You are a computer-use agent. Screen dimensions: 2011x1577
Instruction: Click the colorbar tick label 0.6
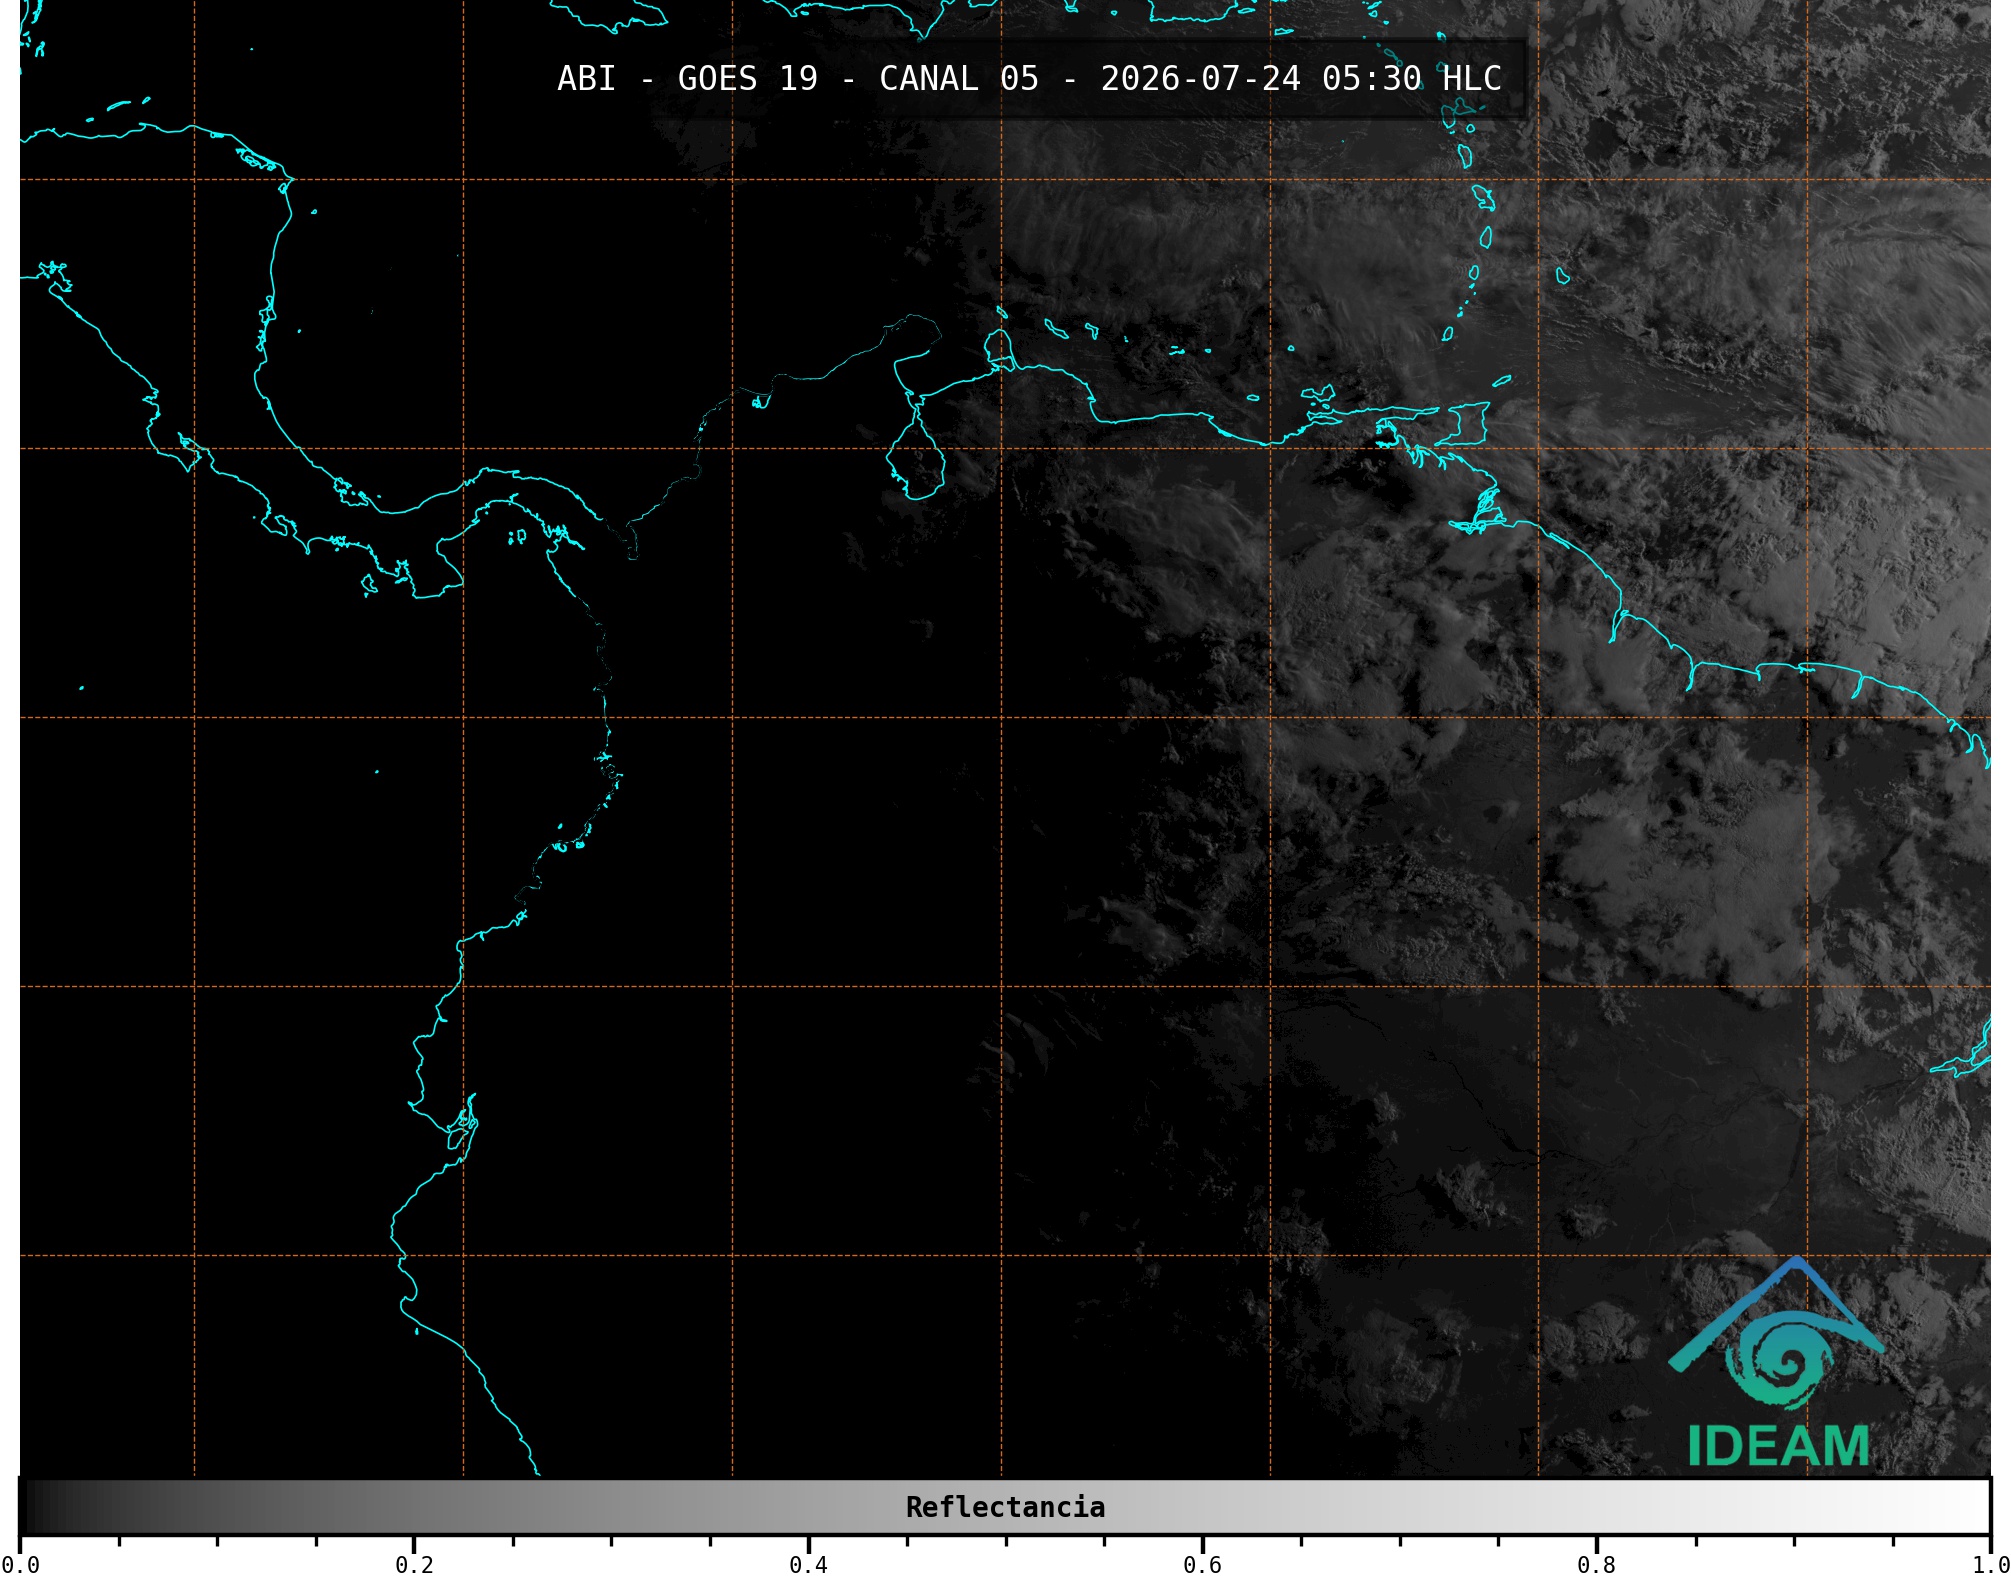pos(1202,1565)
